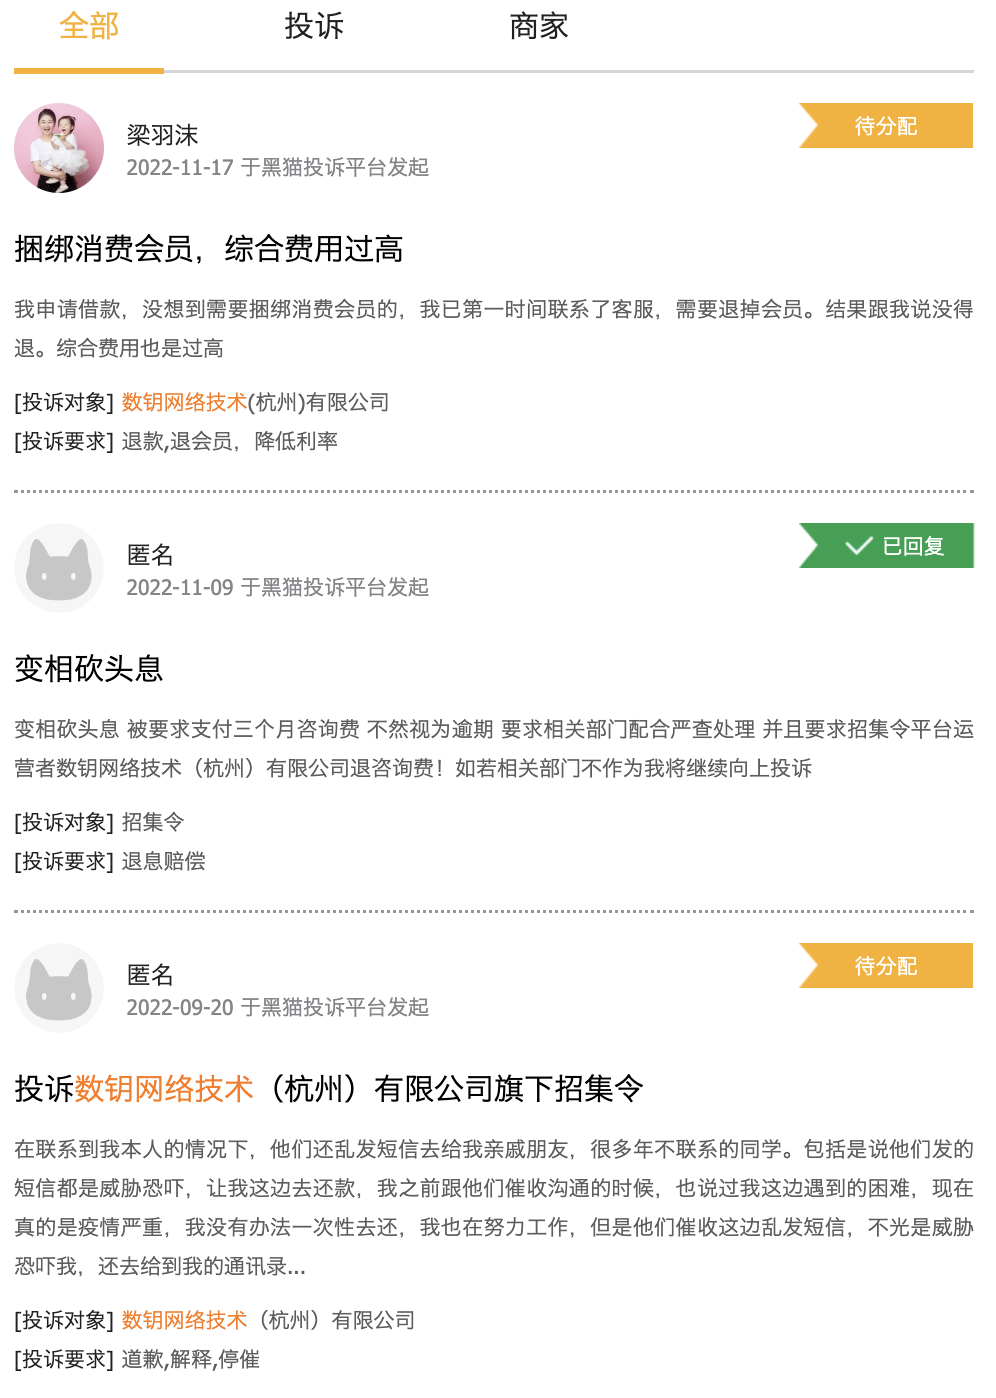The image size is (996, 1398).
Task: Open complaint title 投诉数钥网络技术（杭州）有限公司旗下招集令
Action: 329,1089
